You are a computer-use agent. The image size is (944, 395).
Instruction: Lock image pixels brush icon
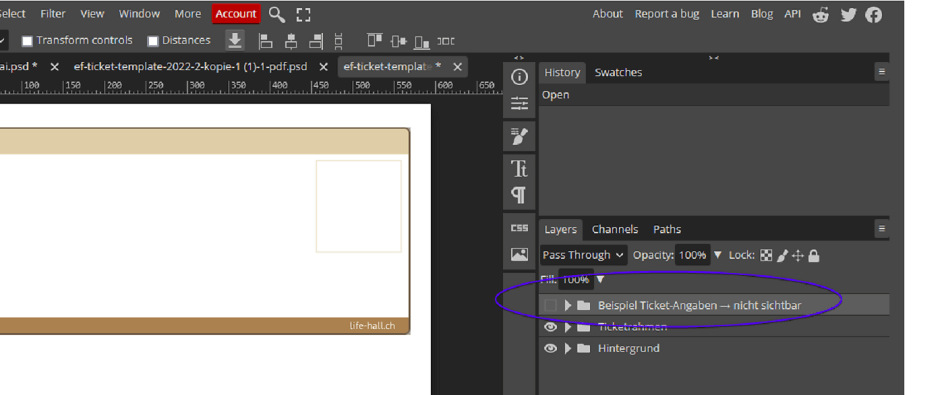click(782, 255)
